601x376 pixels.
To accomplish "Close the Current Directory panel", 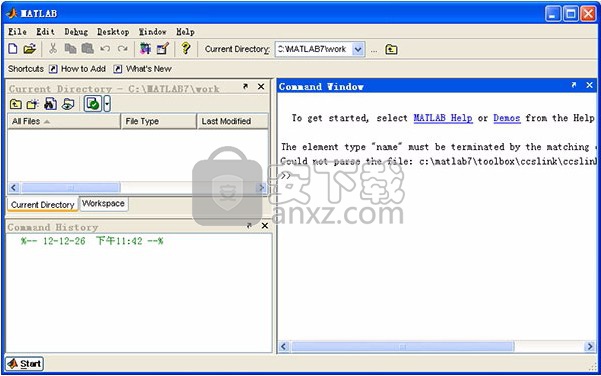I will [x=261, y=87].
